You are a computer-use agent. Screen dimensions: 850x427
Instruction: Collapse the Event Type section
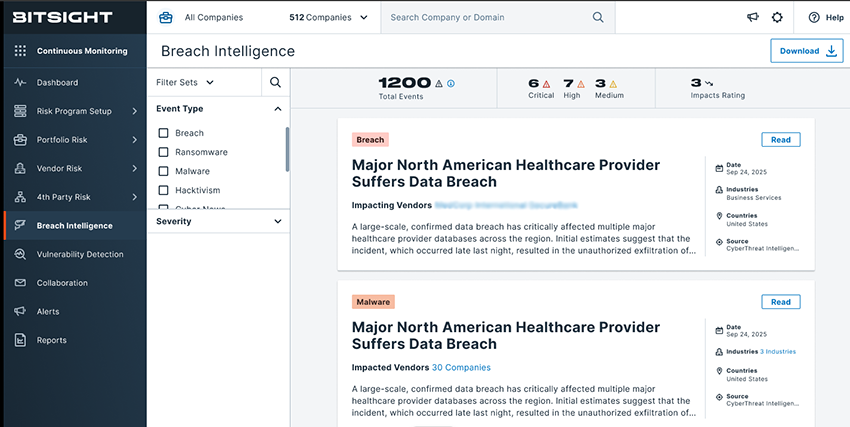[x=278, y=109]
